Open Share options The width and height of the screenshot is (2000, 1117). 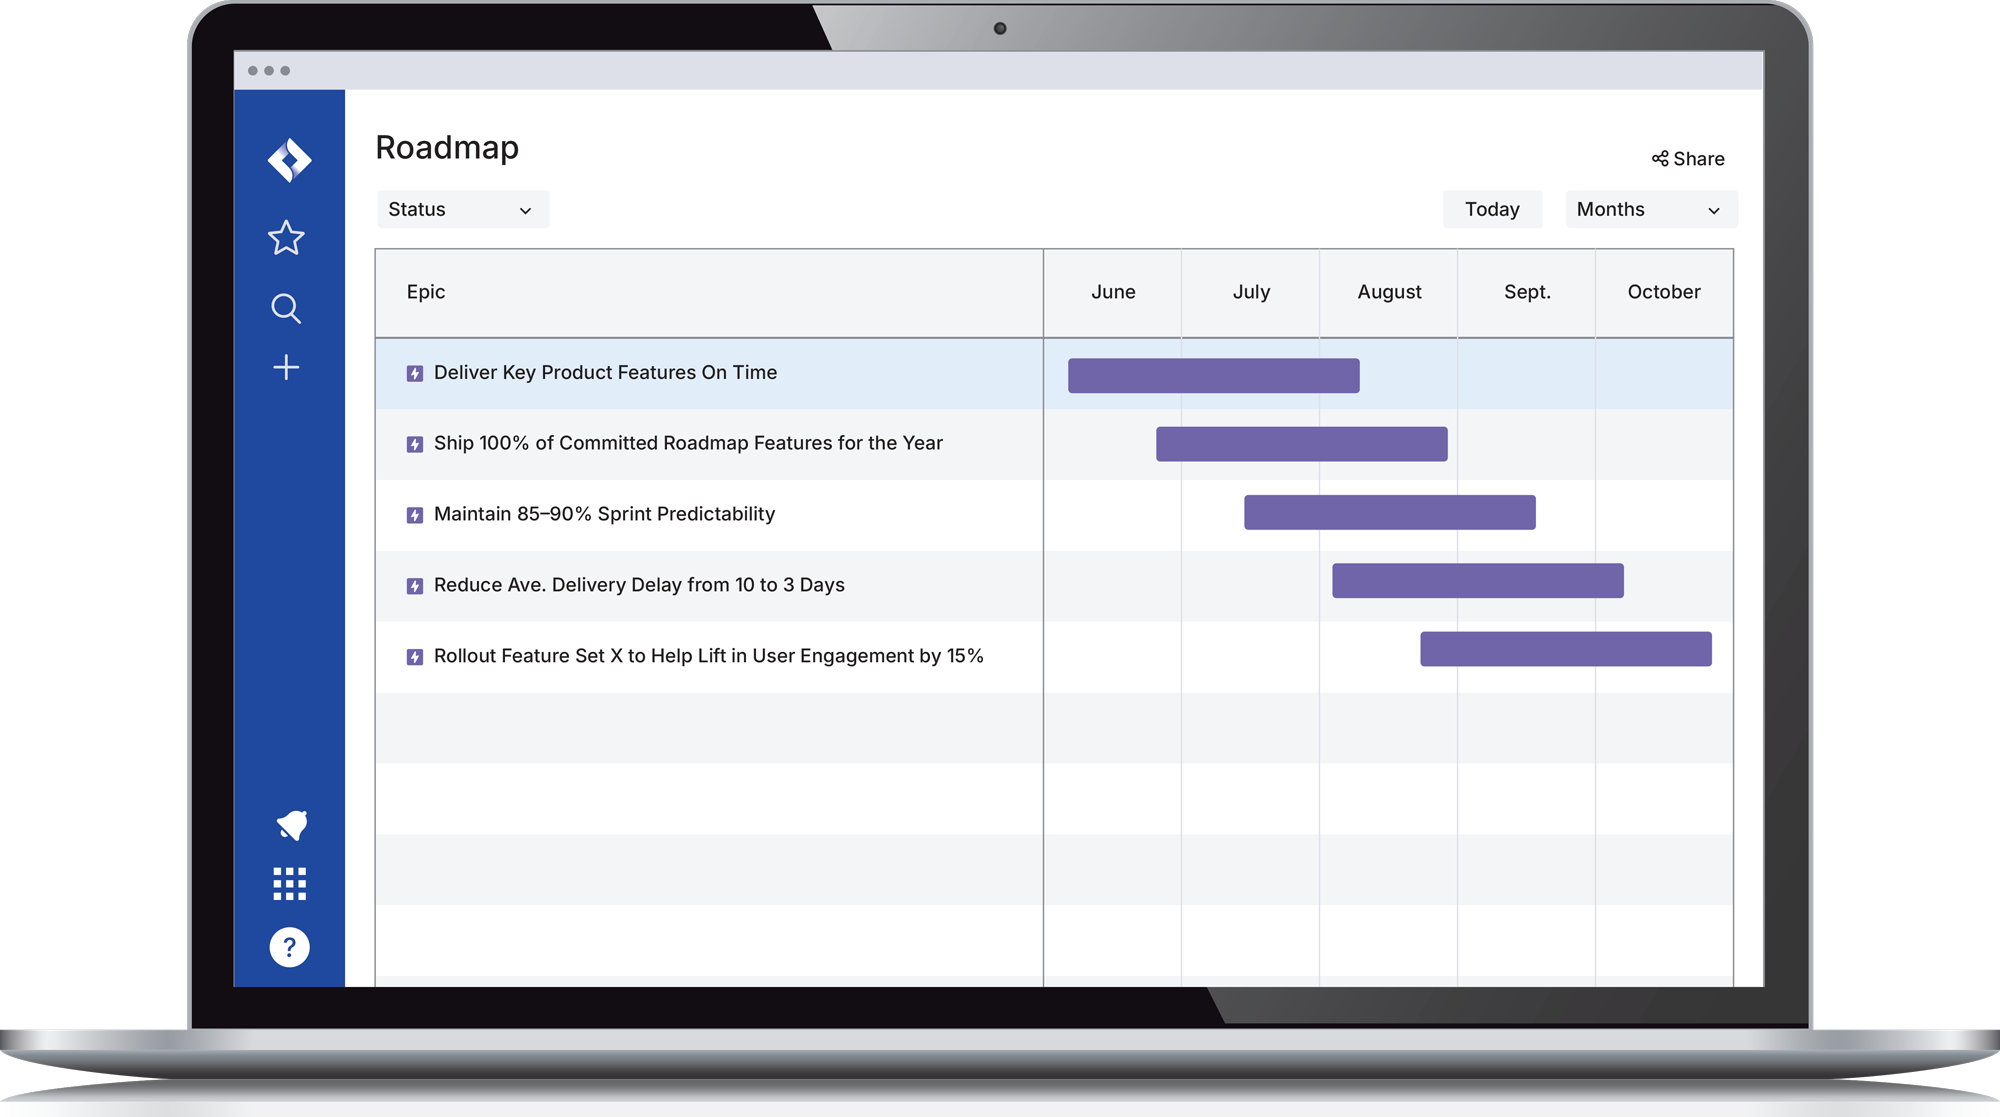click(1688, 158)
